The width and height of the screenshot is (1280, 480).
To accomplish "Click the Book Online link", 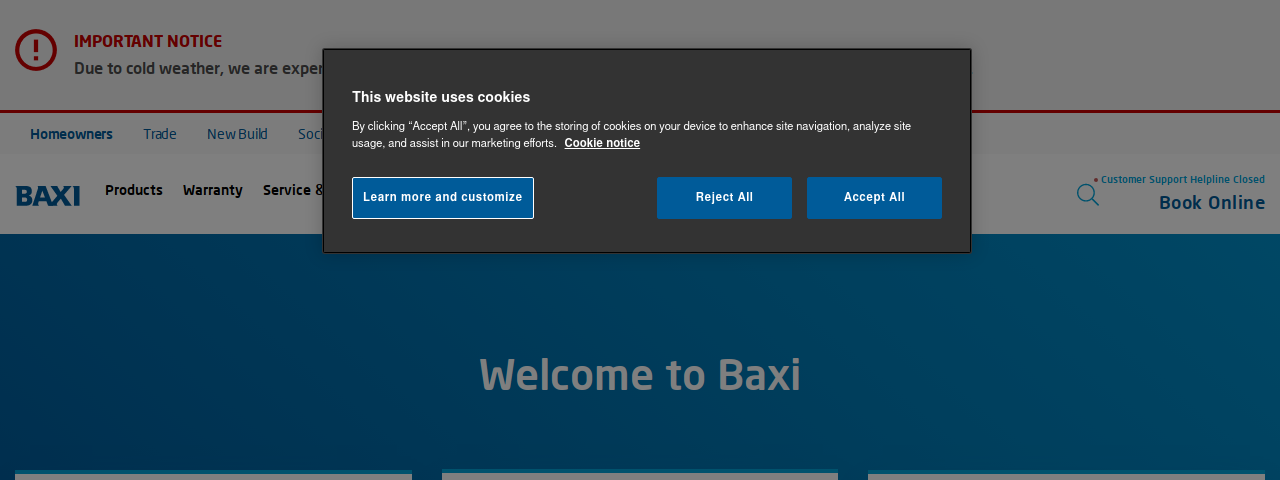I will 1212,203.
